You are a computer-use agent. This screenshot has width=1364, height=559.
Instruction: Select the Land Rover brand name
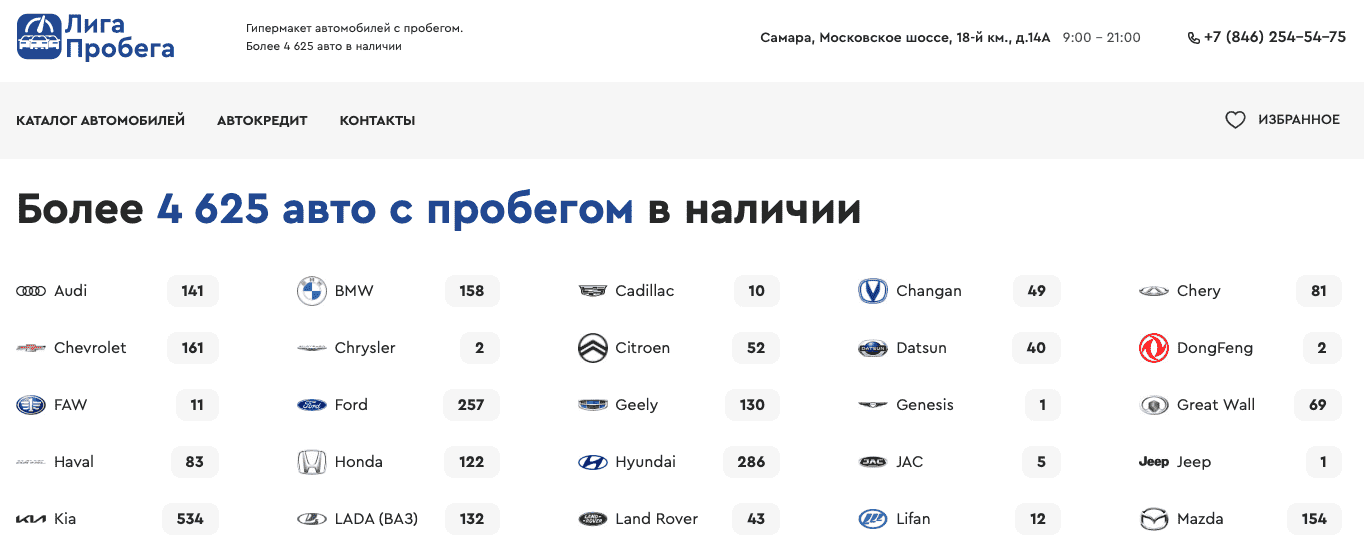[656, 519]
